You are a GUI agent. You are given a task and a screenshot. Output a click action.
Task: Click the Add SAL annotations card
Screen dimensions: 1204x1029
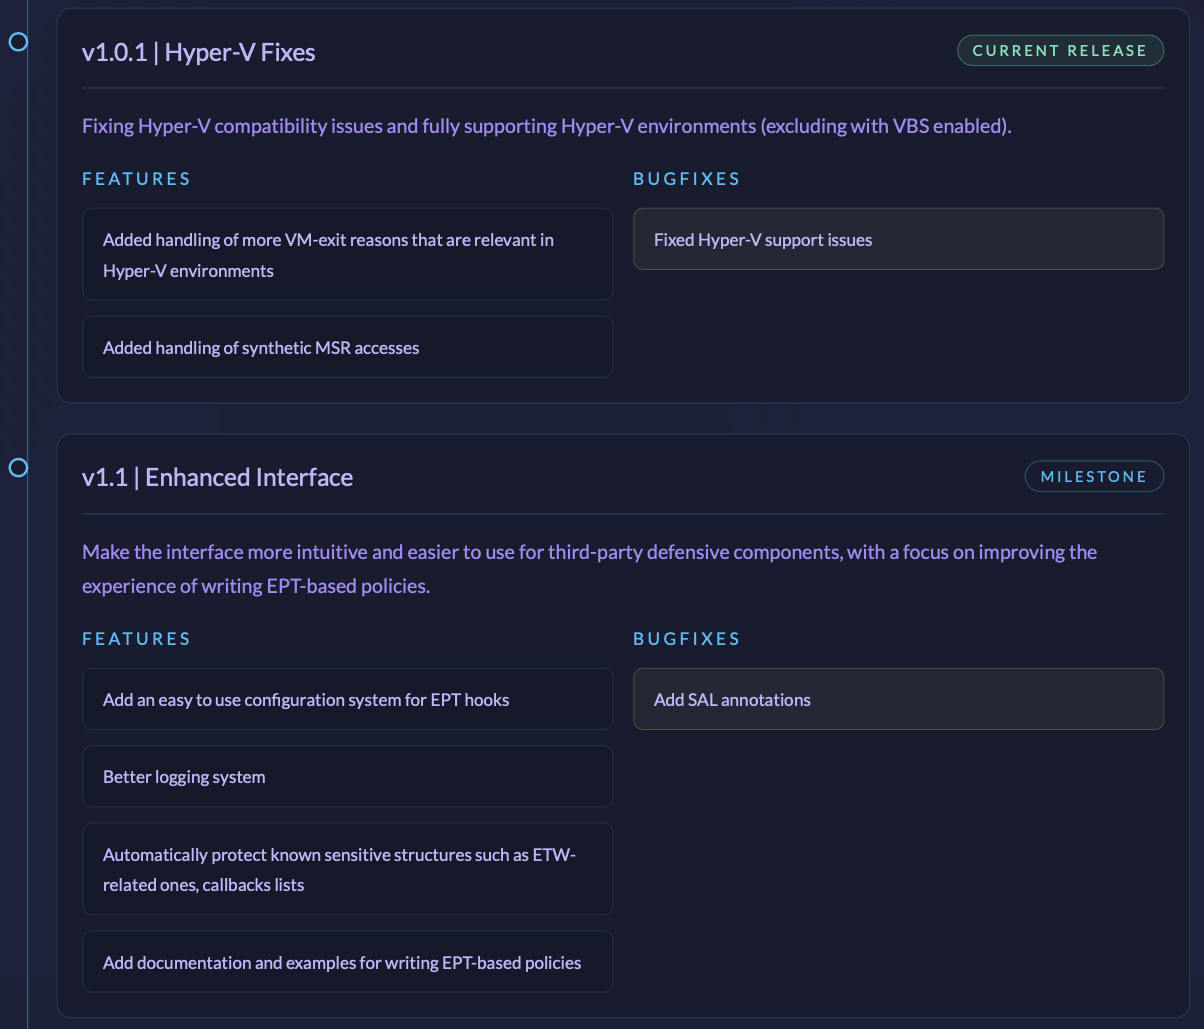coord(898,700)
